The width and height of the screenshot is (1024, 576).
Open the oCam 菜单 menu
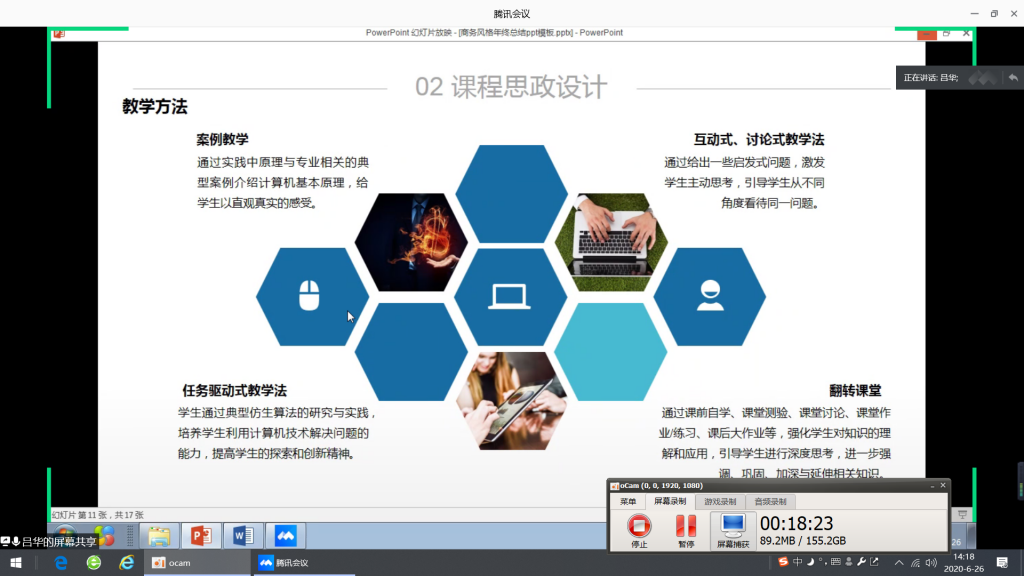tap(627, 501)
